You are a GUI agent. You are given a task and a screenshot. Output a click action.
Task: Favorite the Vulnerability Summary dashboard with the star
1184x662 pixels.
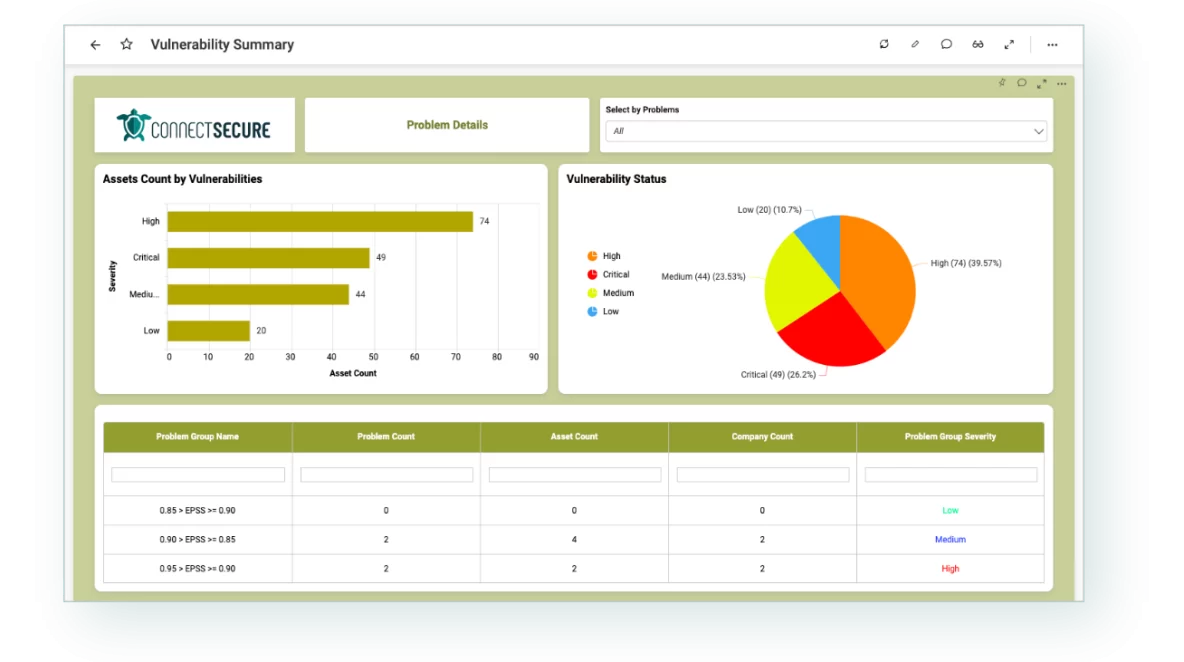click(x=126, y=45)
